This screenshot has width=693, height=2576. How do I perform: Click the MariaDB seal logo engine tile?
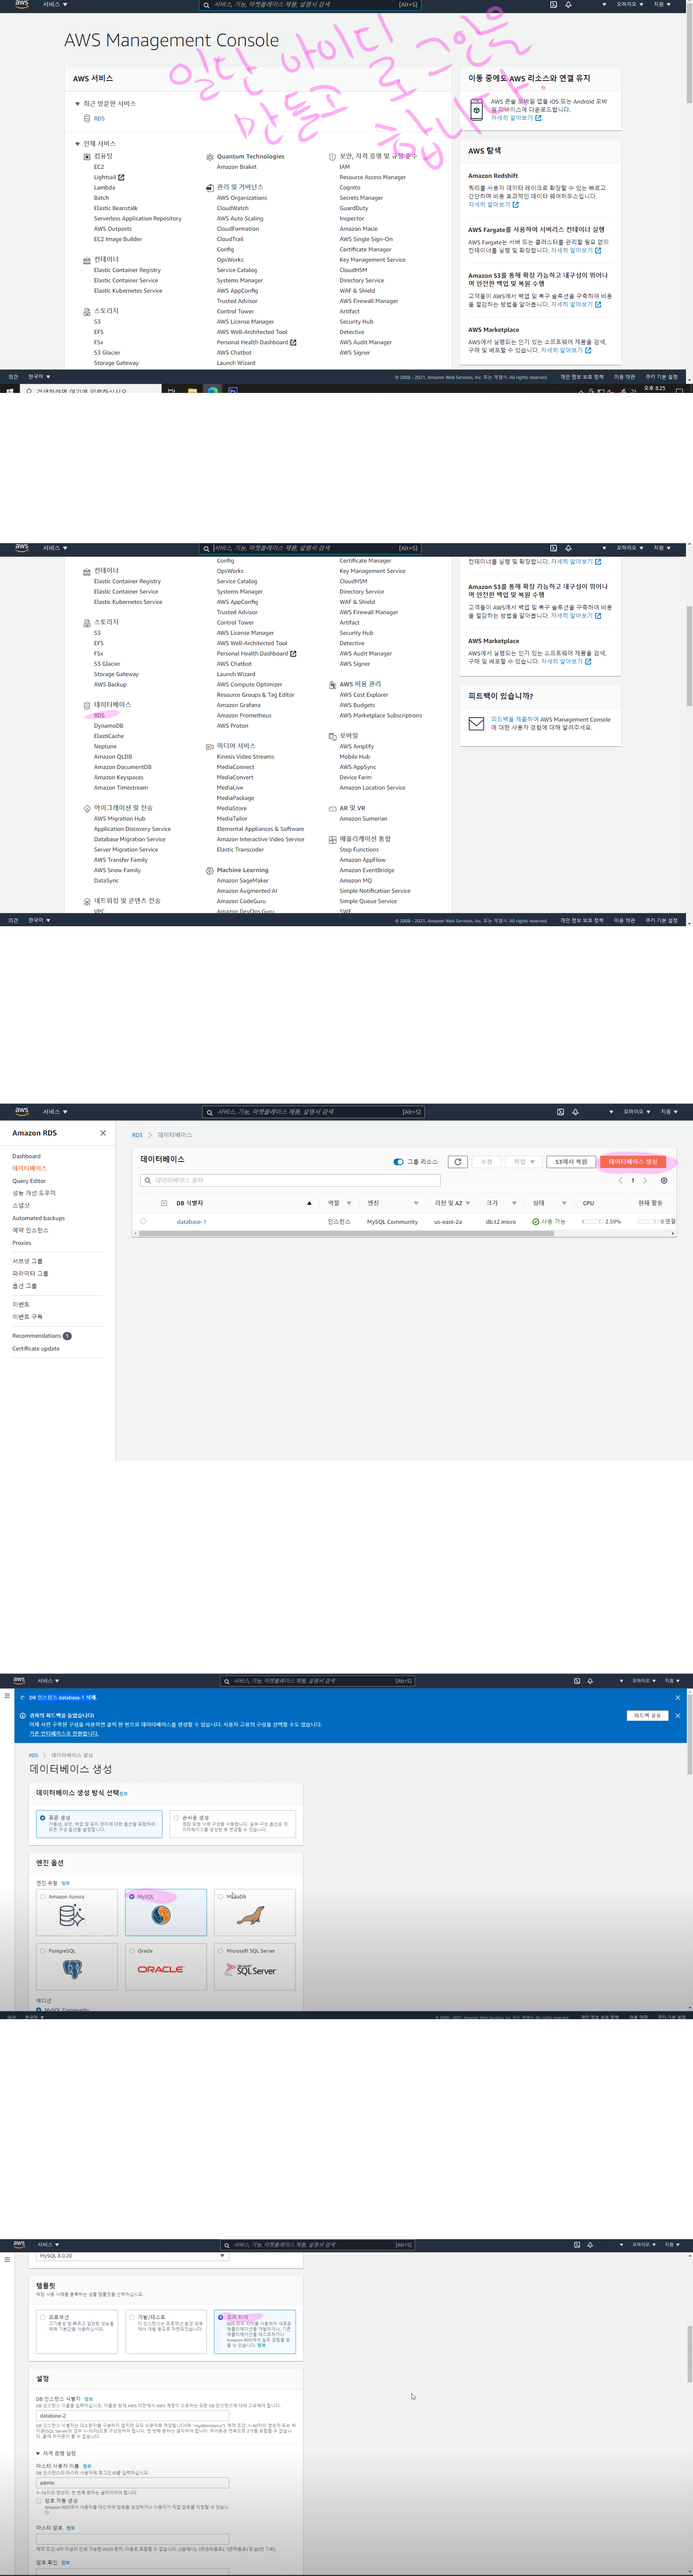click(x=250, y=1915)
